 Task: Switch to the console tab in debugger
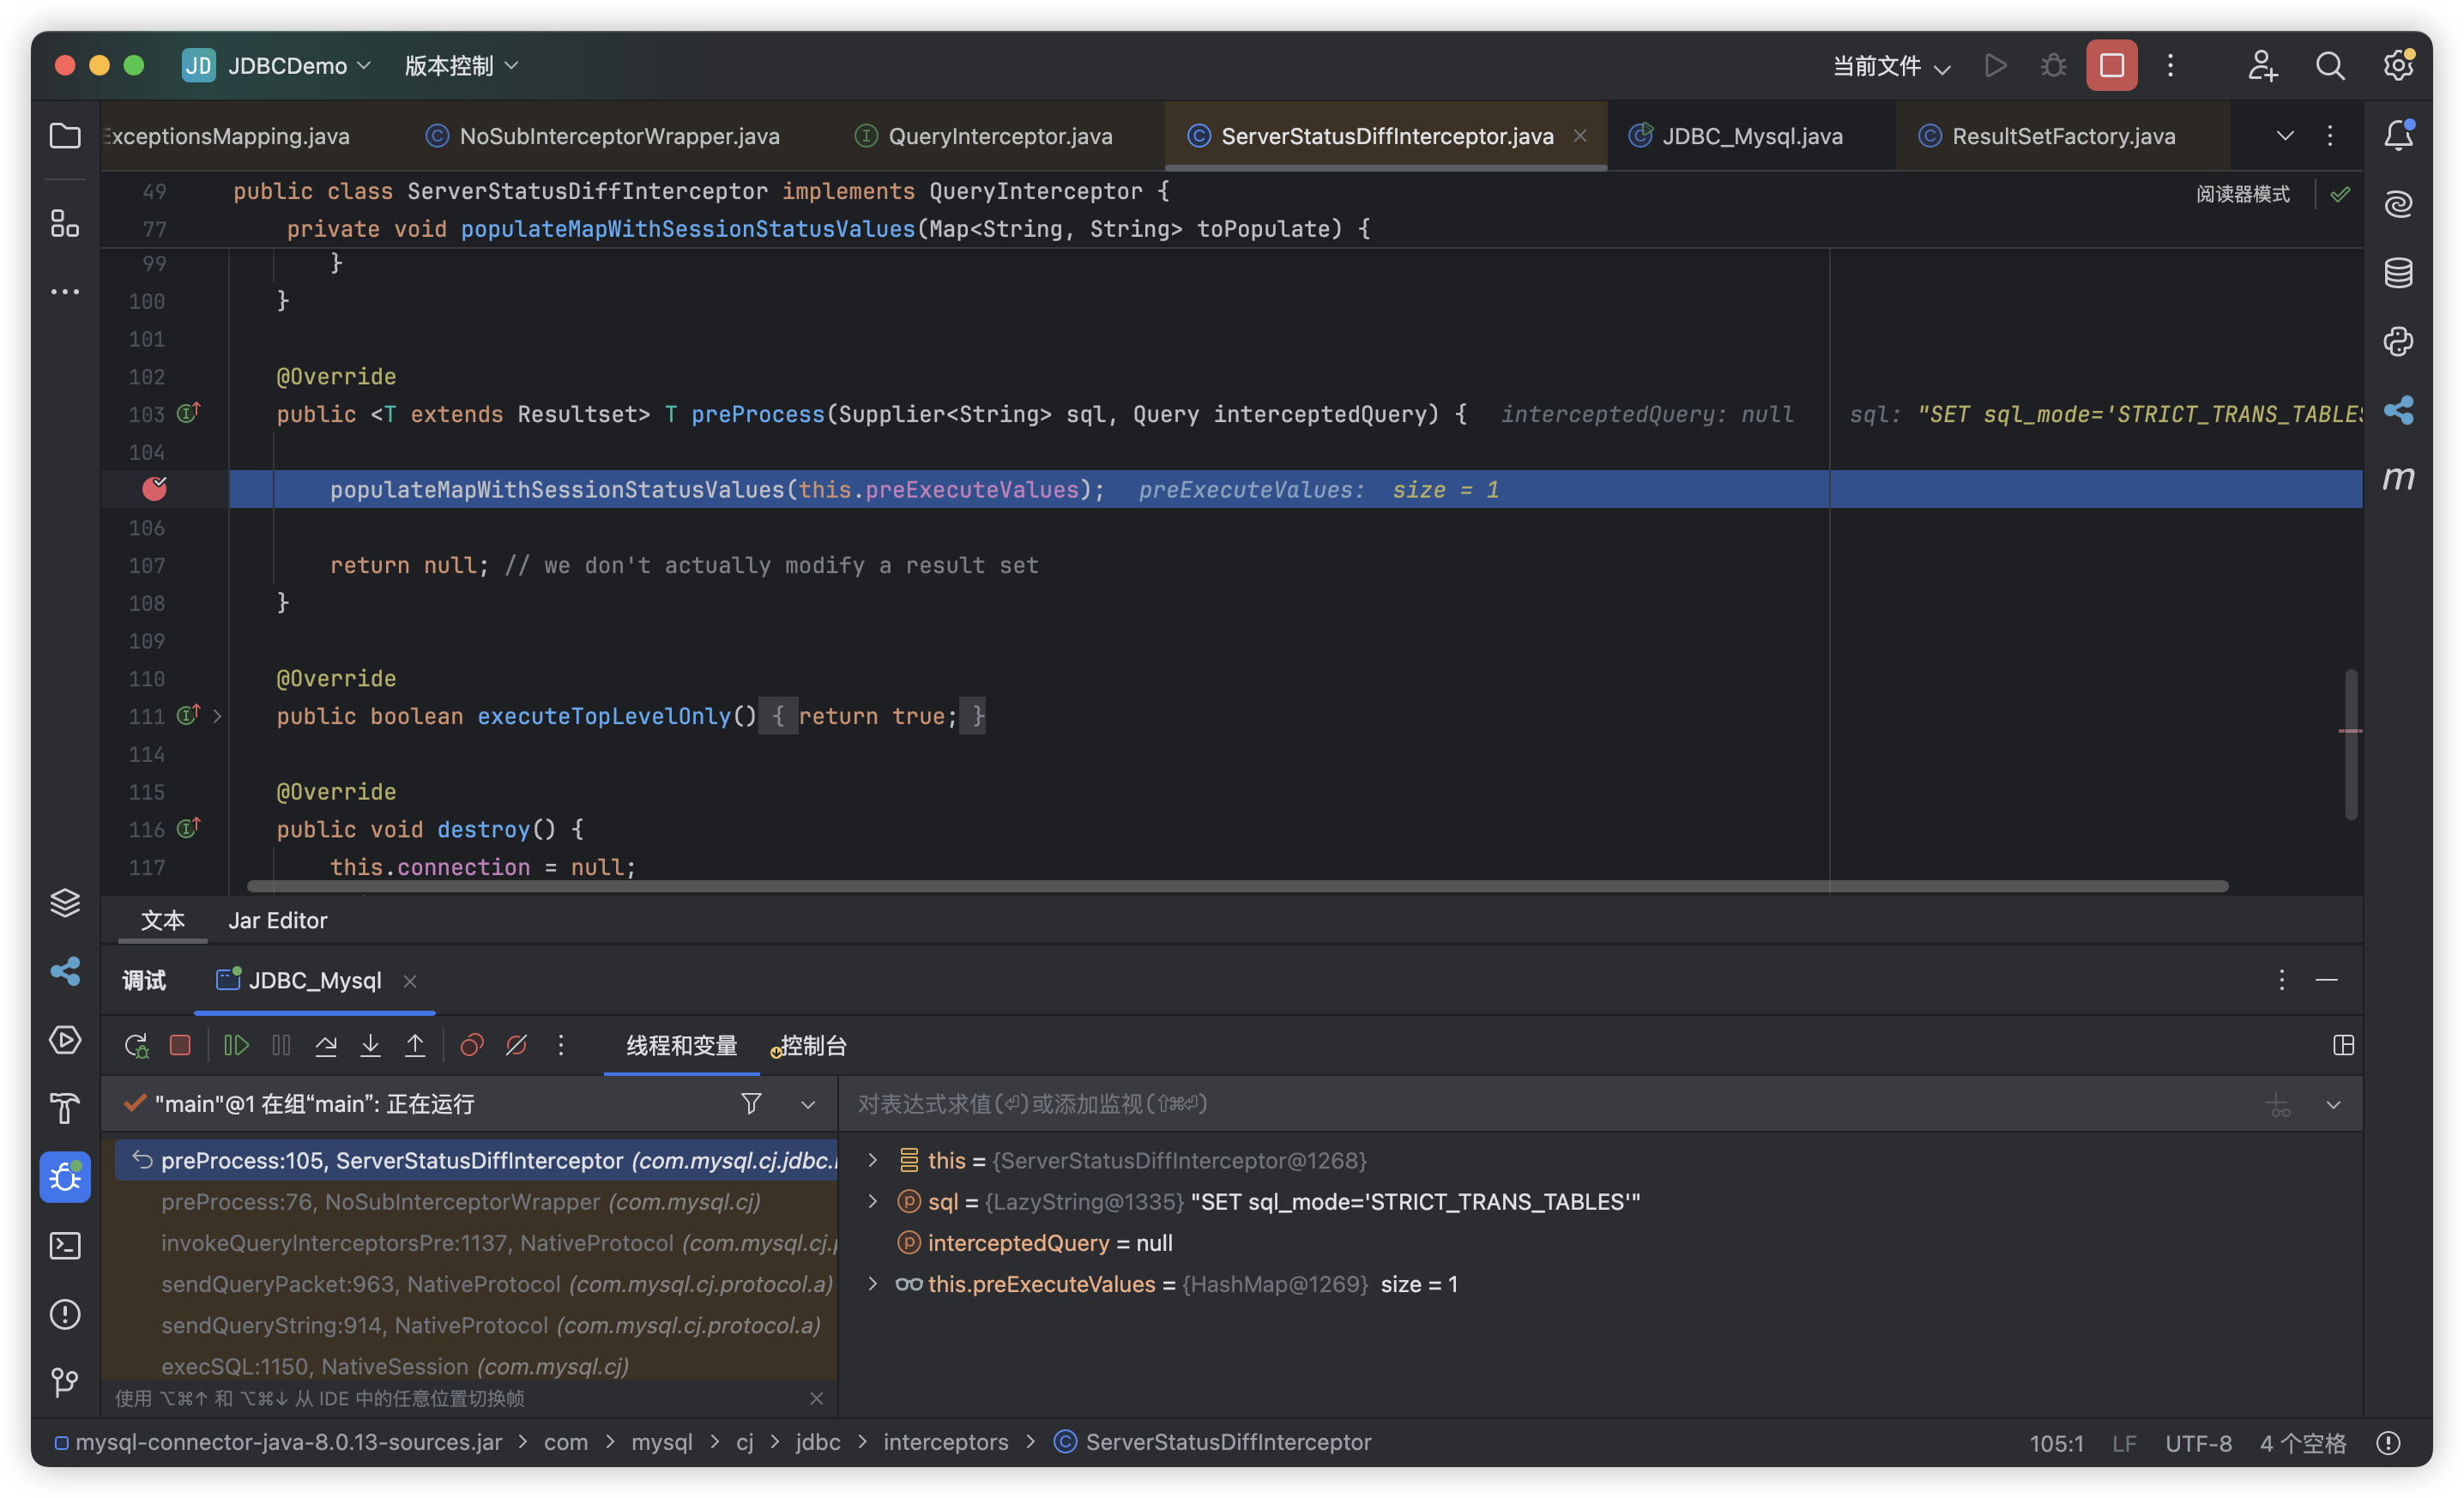coord(809,1045)
